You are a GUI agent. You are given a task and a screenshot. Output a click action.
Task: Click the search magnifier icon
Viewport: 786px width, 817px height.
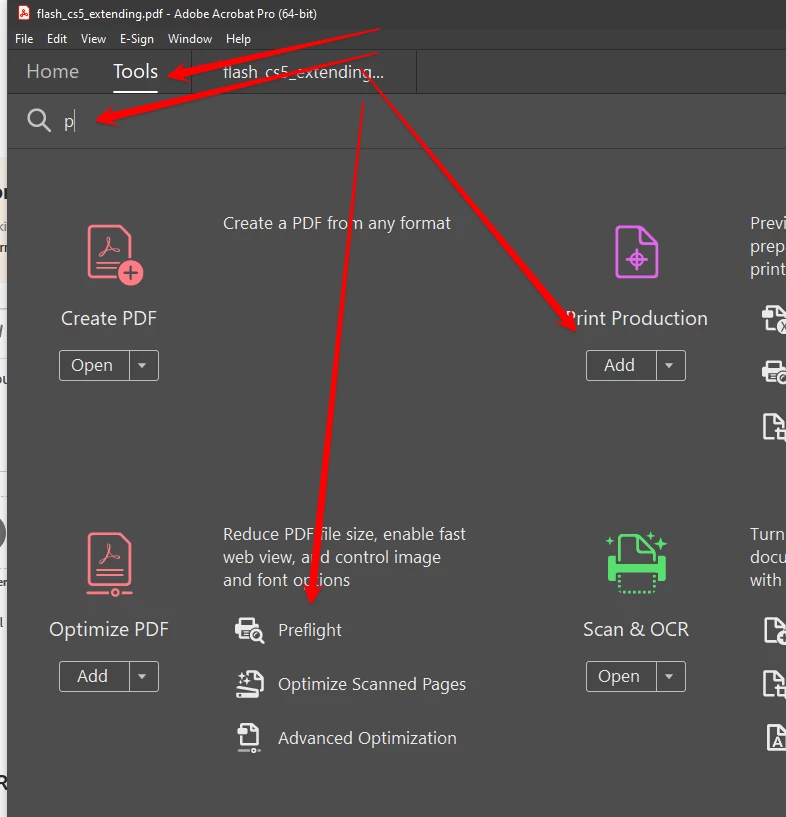pyautogui.click(x=39, y=120)
